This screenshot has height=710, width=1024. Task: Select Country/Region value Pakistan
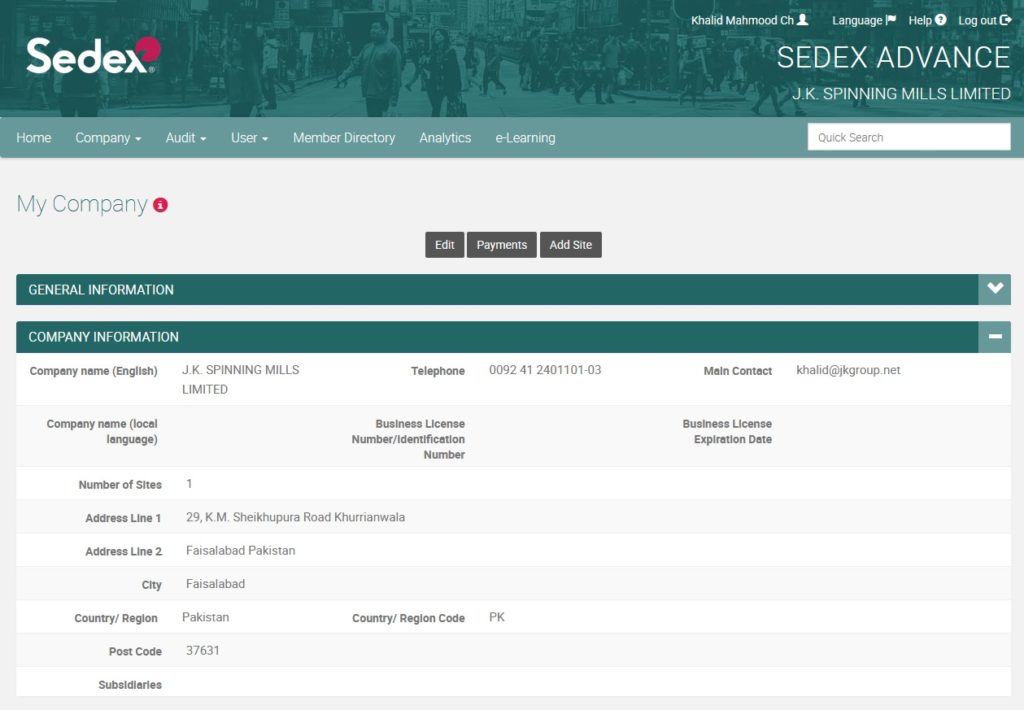pyautogui.click(x=205, y=617)
